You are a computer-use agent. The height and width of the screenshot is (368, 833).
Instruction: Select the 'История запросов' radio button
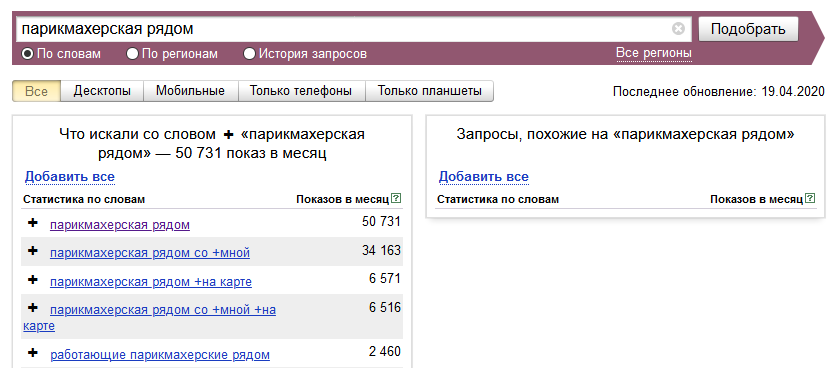[249, 54]
